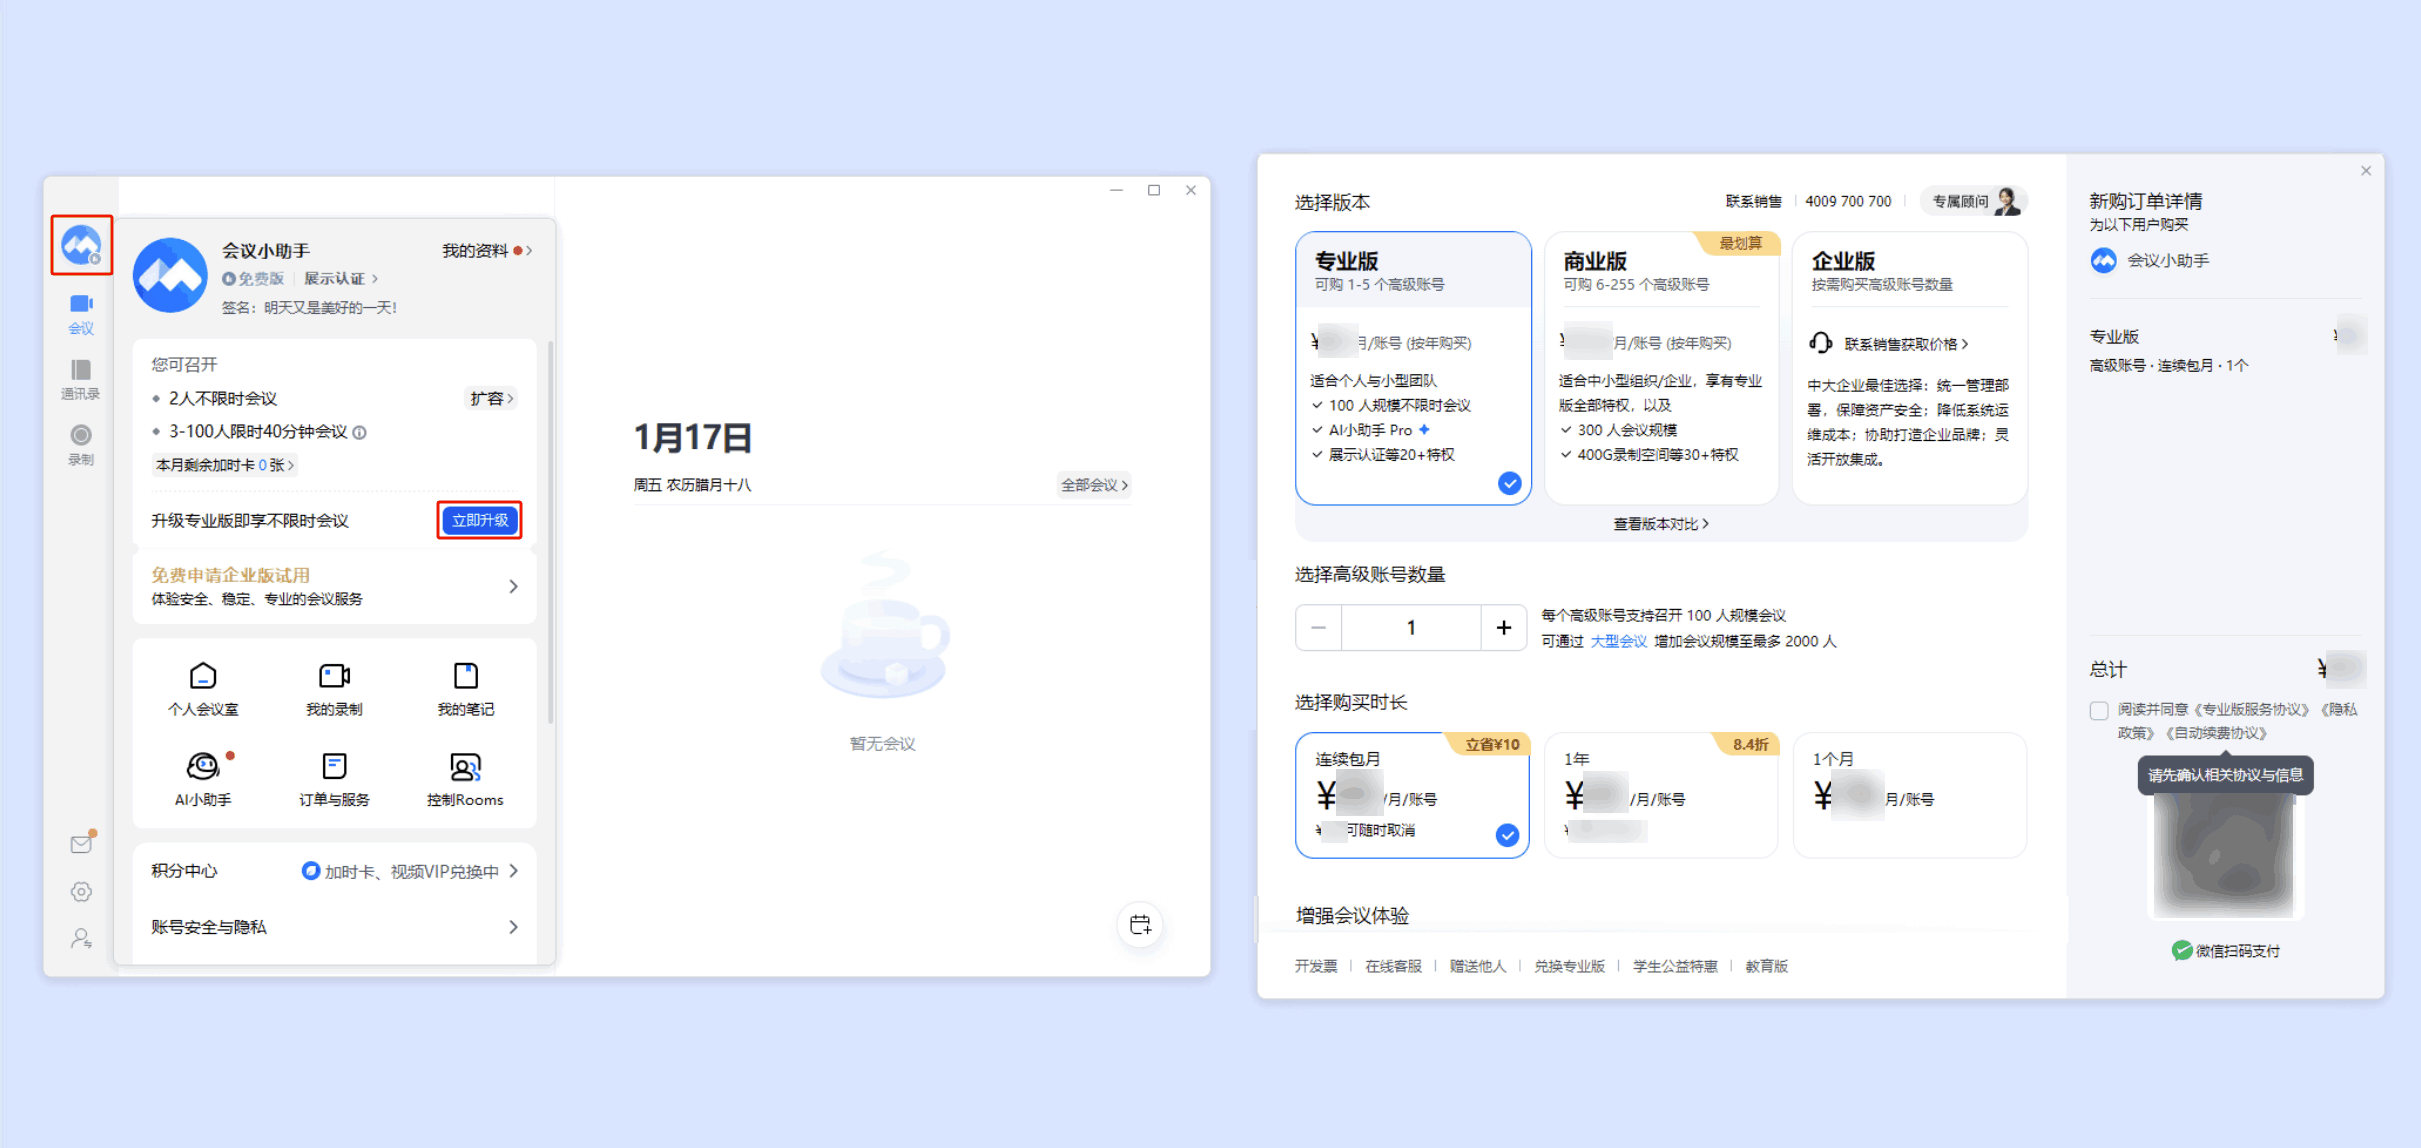Screen dimensions: 2421x1148
Task: Choose the 连续包月 duration option
Action: (x=1412, y=795)
